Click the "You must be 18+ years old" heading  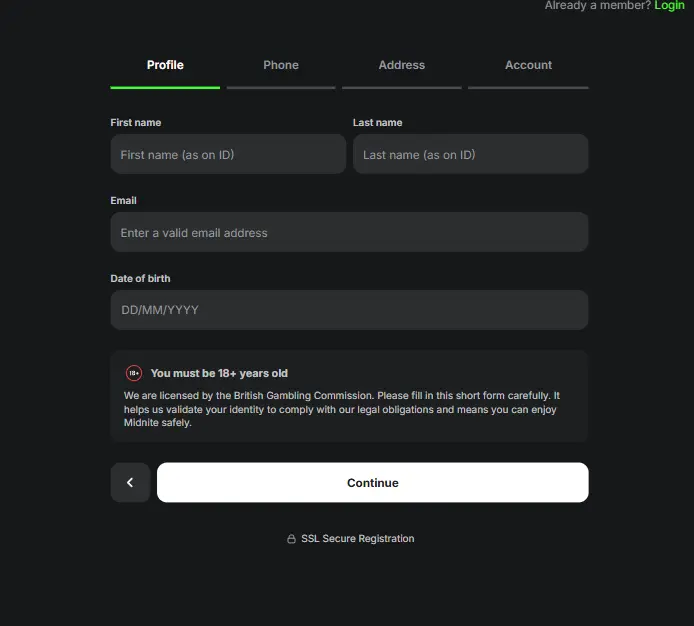point(219,373)
